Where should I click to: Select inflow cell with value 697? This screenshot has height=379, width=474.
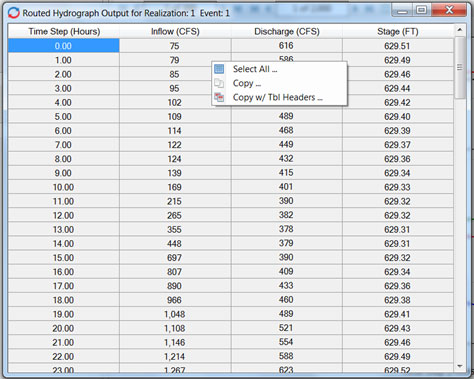[175, 258]
